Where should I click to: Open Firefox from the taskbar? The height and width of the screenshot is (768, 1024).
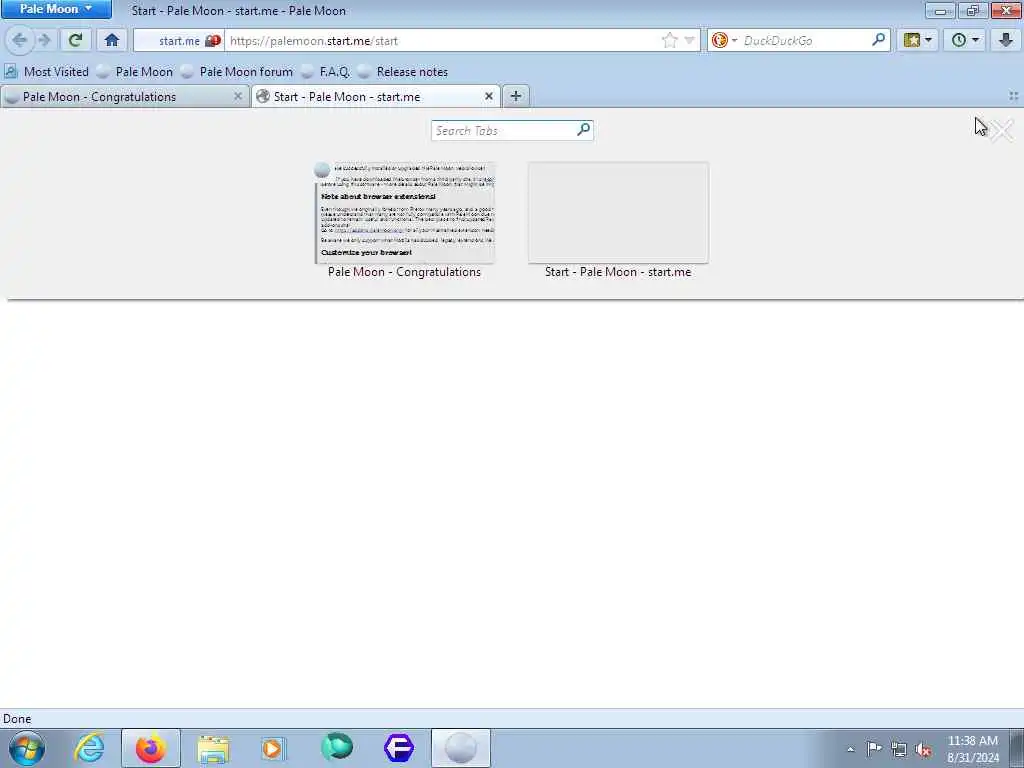coord(151,748)
